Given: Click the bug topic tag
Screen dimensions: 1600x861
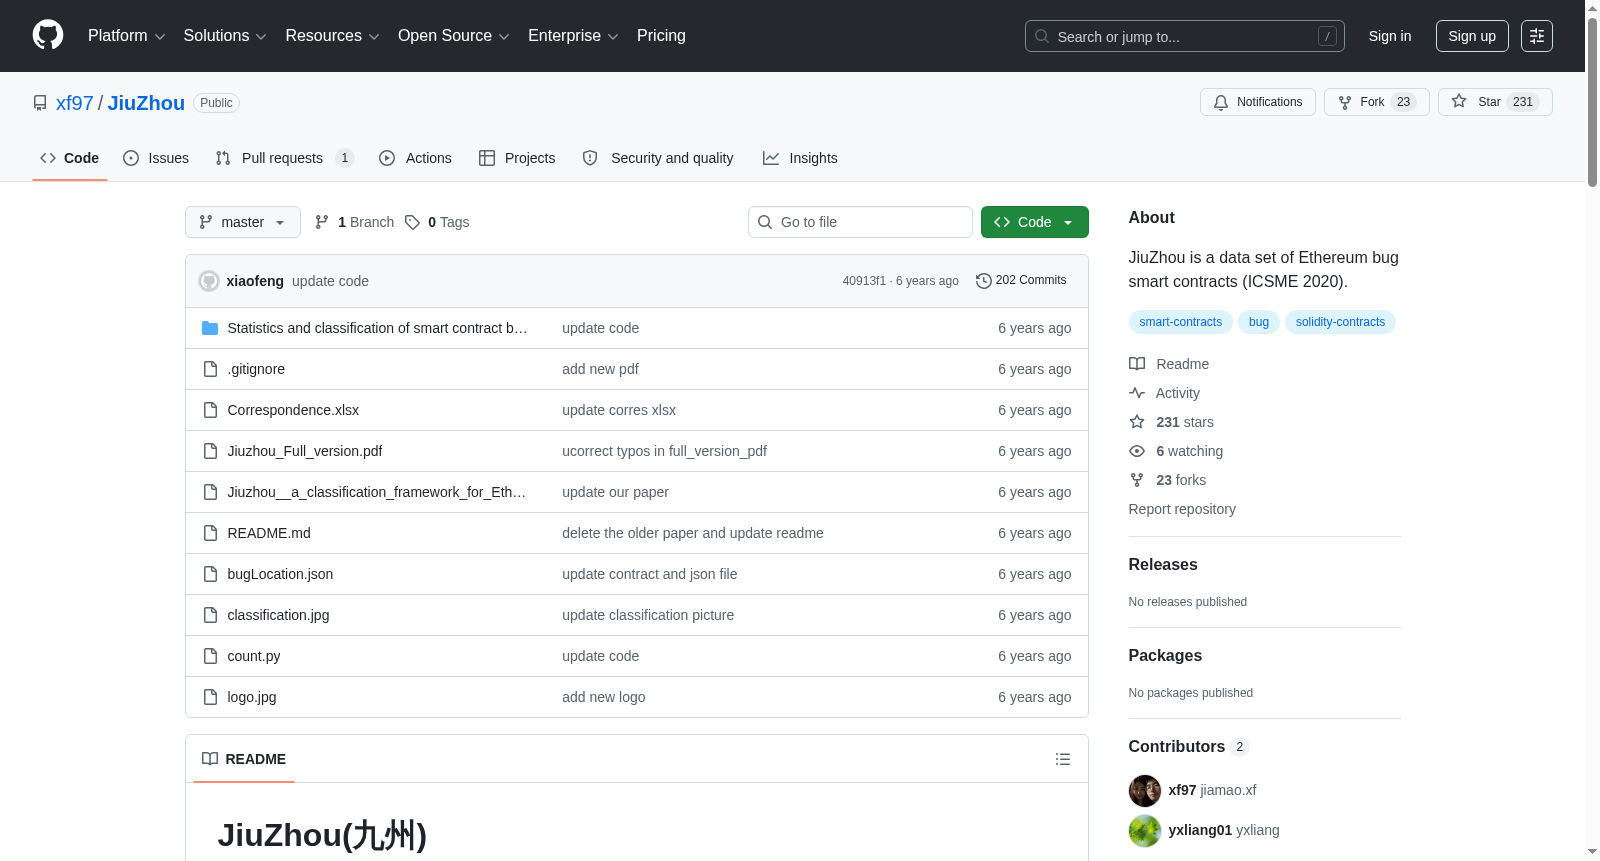Looking at the screenshot, I should click(x=1259, y=322).
